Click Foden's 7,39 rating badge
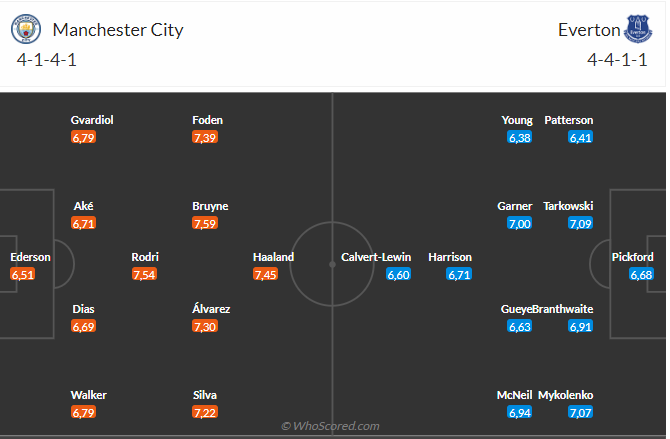Viewport: 670px width, 439px height. click(204, 137)
